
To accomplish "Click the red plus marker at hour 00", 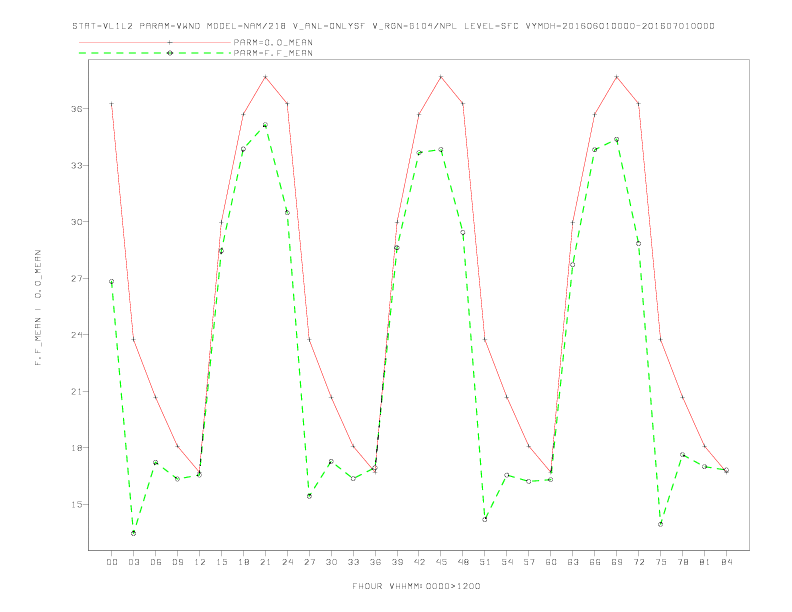I will point(112,104).
